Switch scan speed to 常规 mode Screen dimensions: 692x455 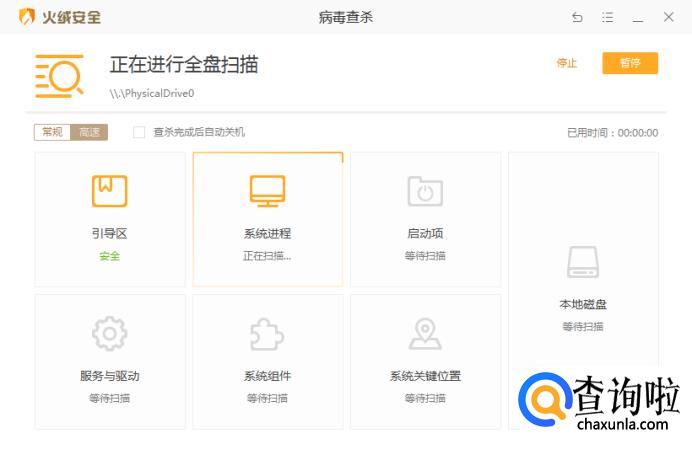pyautogui.click(x=52, y=132)
